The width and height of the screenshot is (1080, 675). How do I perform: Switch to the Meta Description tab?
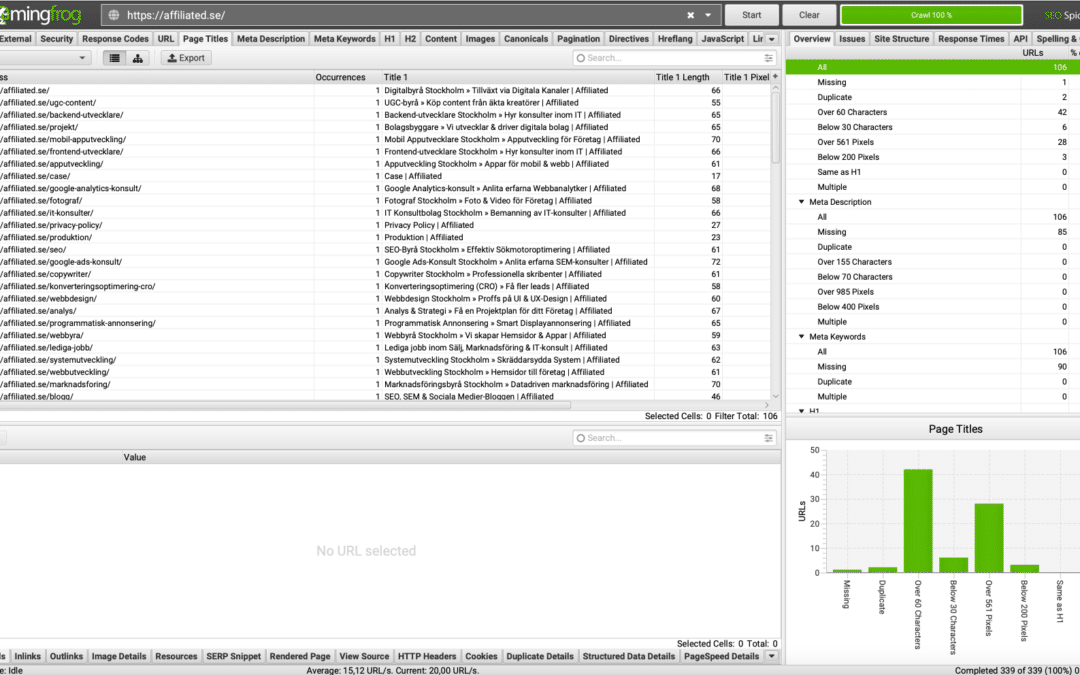[271, 39]
